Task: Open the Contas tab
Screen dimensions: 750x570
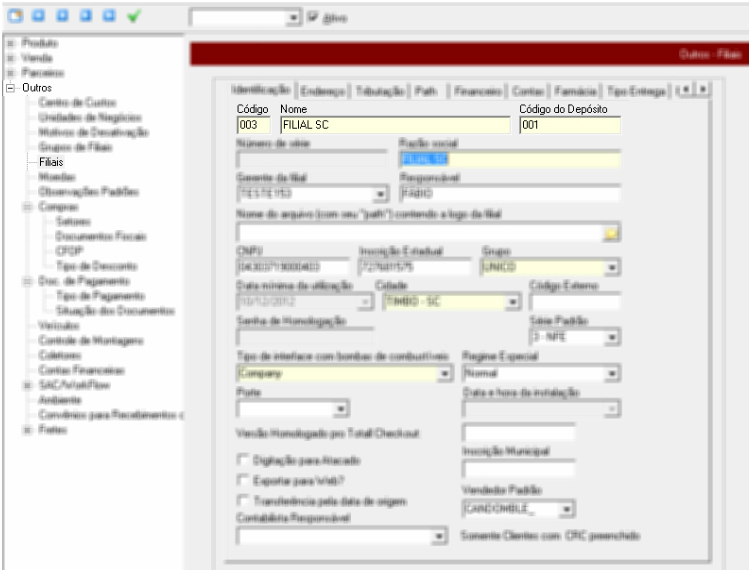Action: 528,91
